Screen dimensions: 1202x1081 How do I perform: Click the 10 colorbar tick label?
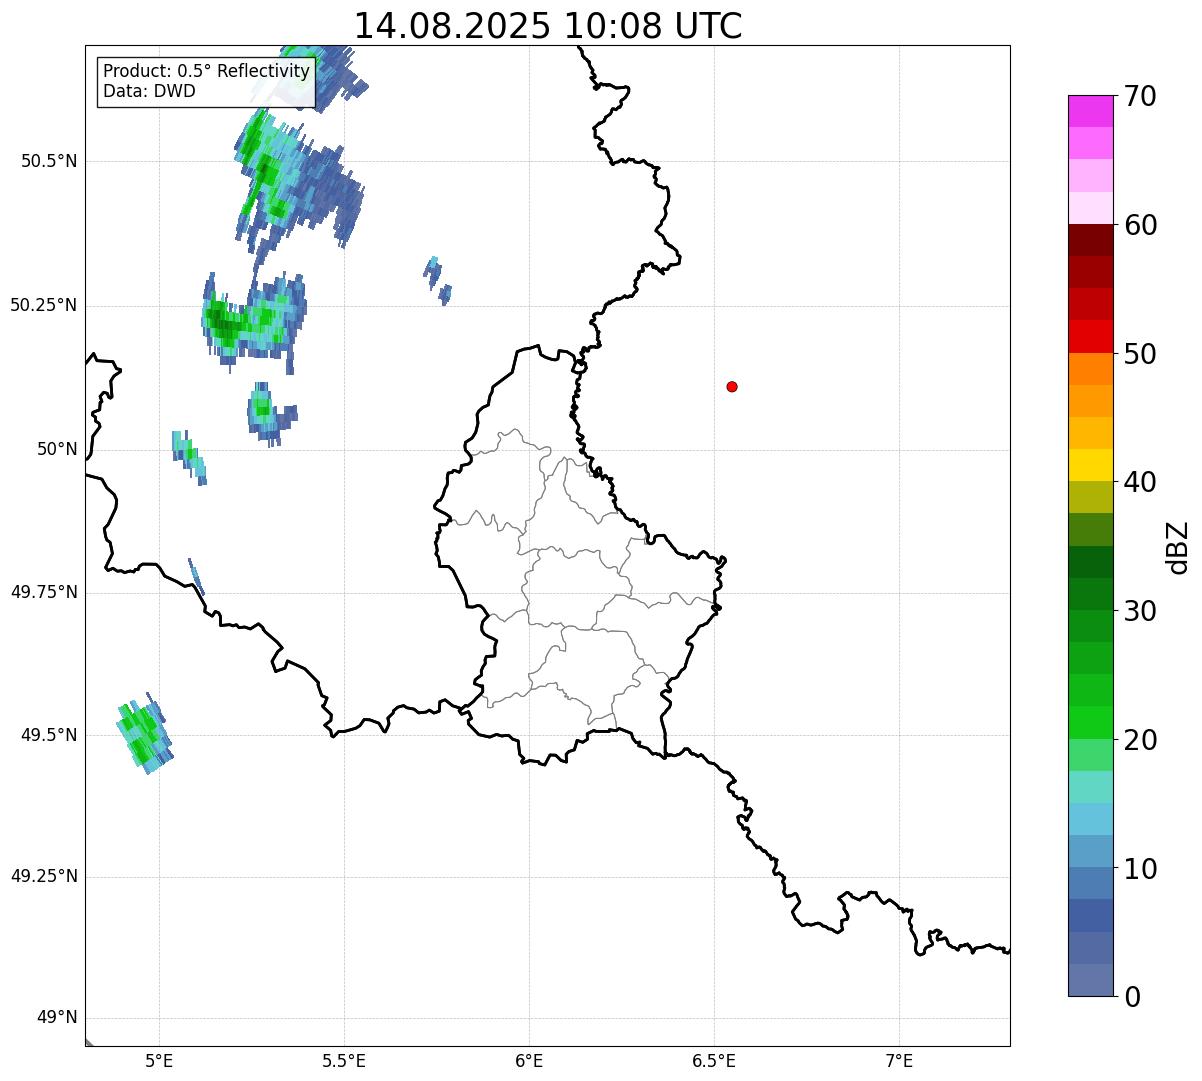pos(1140,870)
